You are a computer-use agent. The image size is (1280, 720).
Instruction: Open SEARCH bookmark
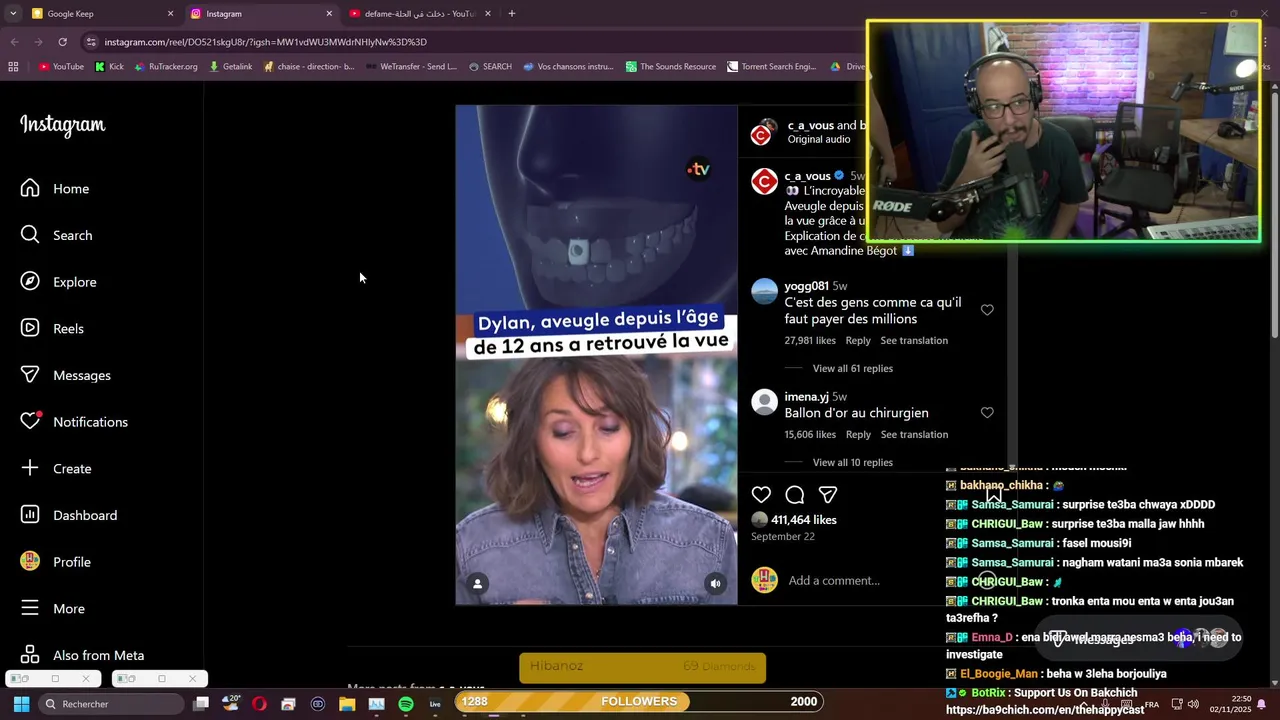pos(490,67)
